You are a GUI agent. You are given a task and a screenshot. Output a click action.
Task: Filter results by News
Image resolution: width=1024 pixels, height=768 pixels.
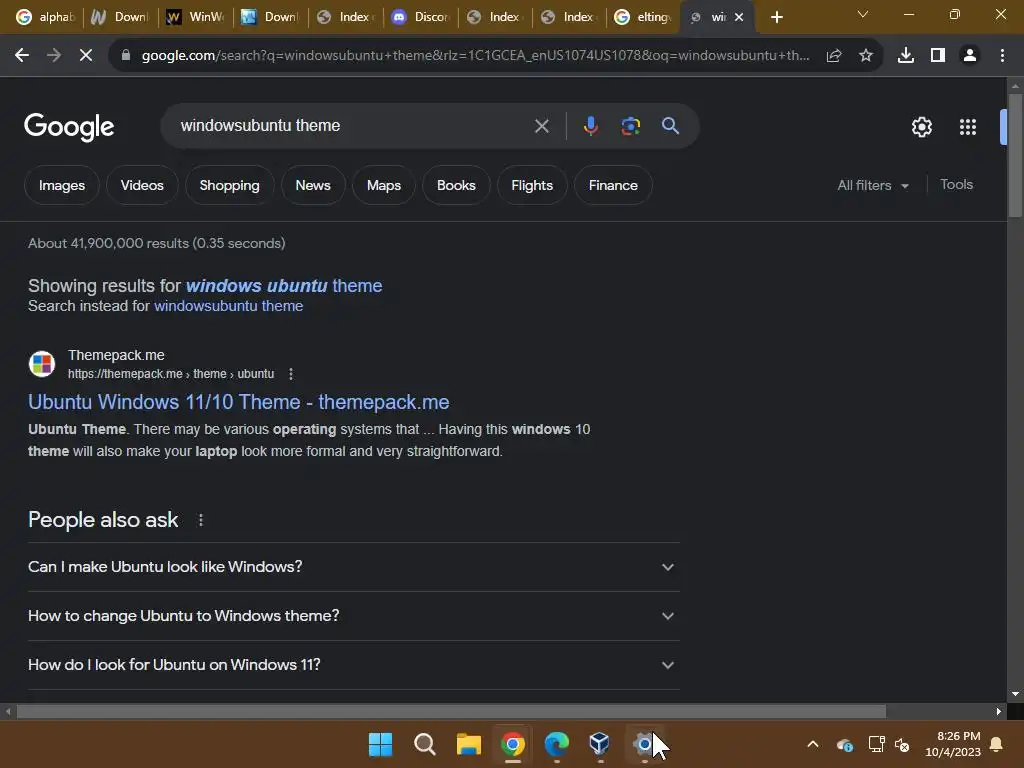tap(313, 185)
